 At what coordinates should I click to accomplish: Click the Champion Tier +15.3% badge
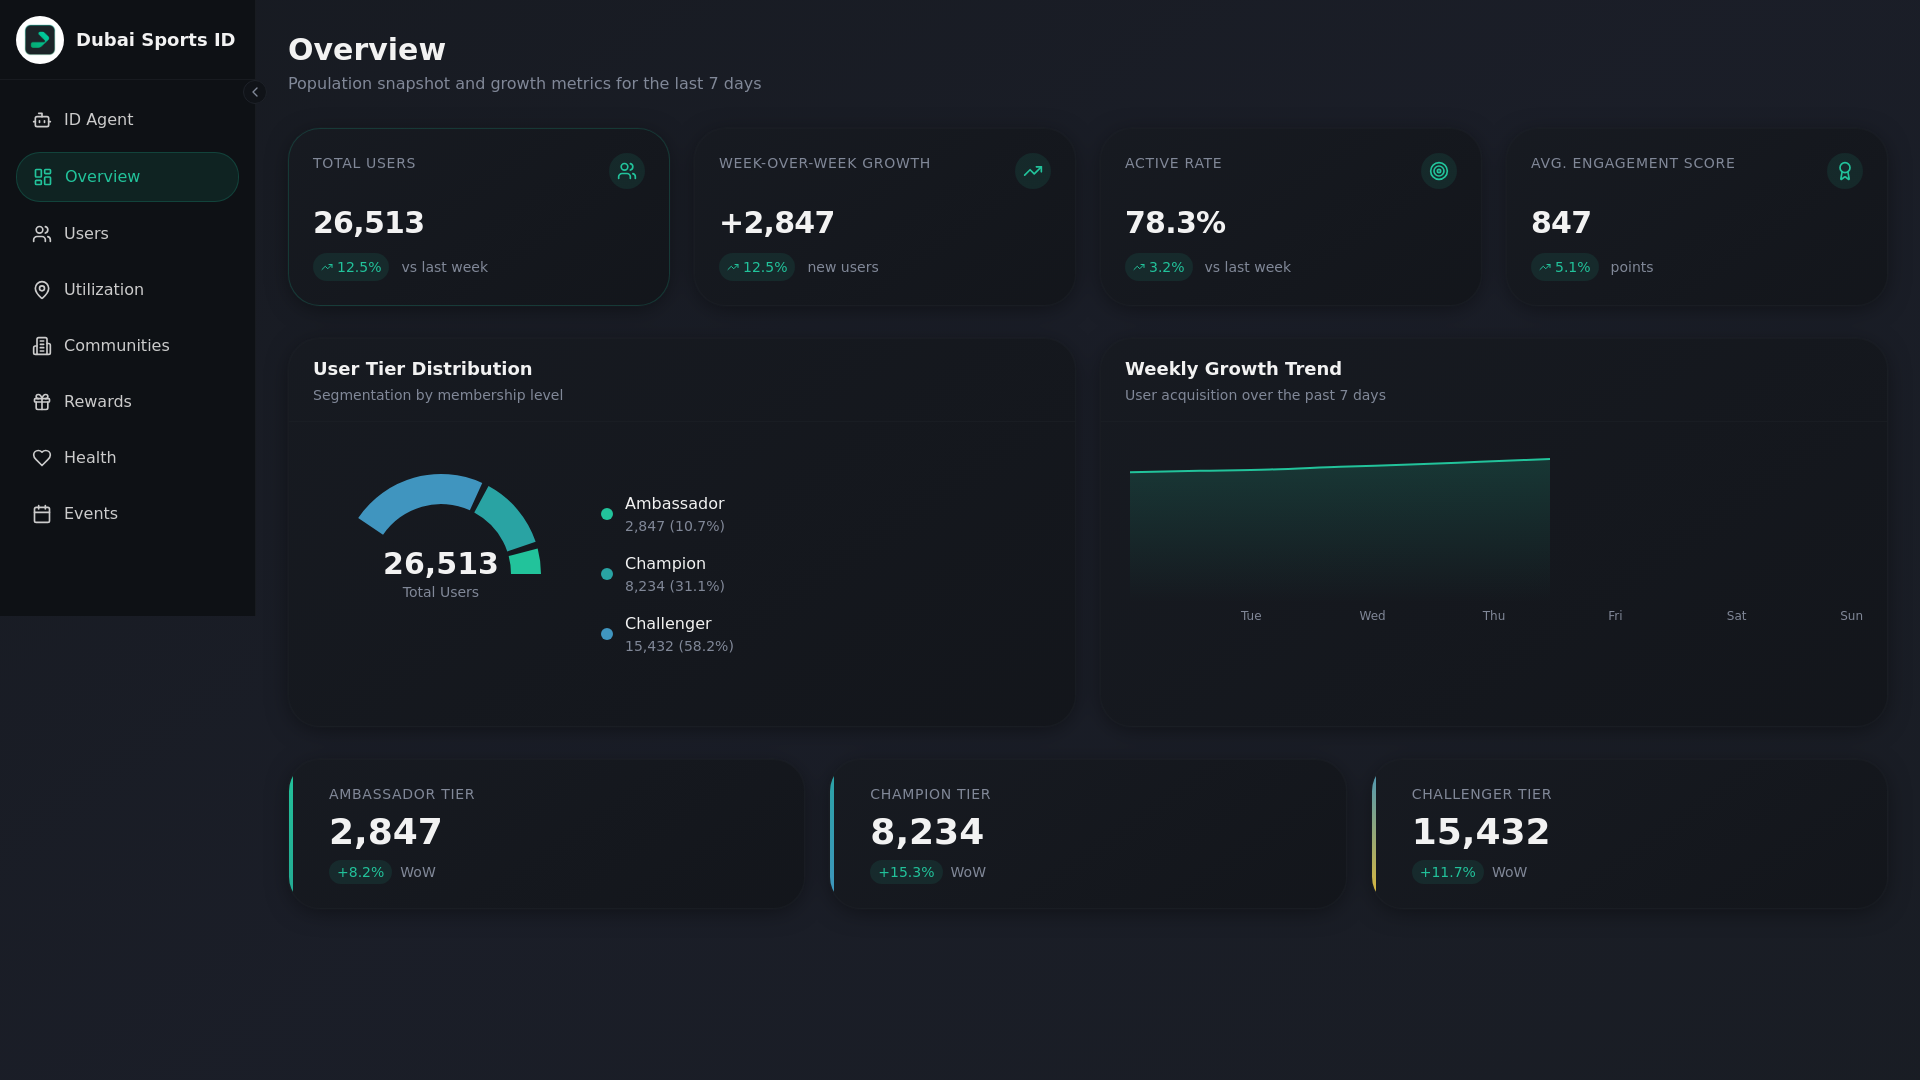coord(906,872)
